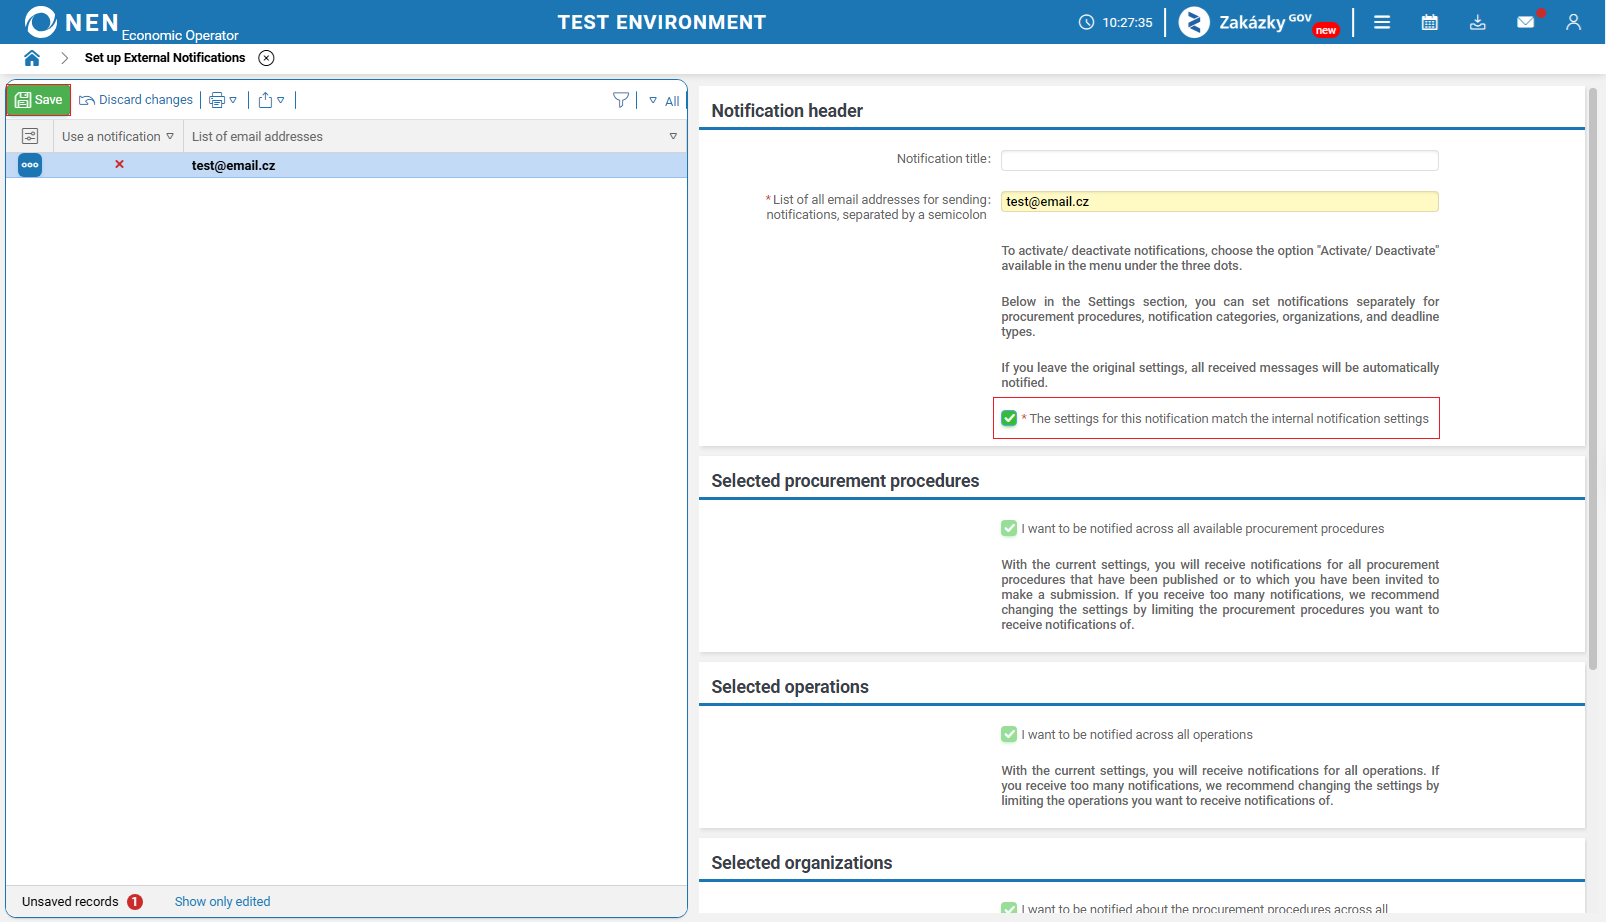Open column settings icon in table header

tap(30, 136)
